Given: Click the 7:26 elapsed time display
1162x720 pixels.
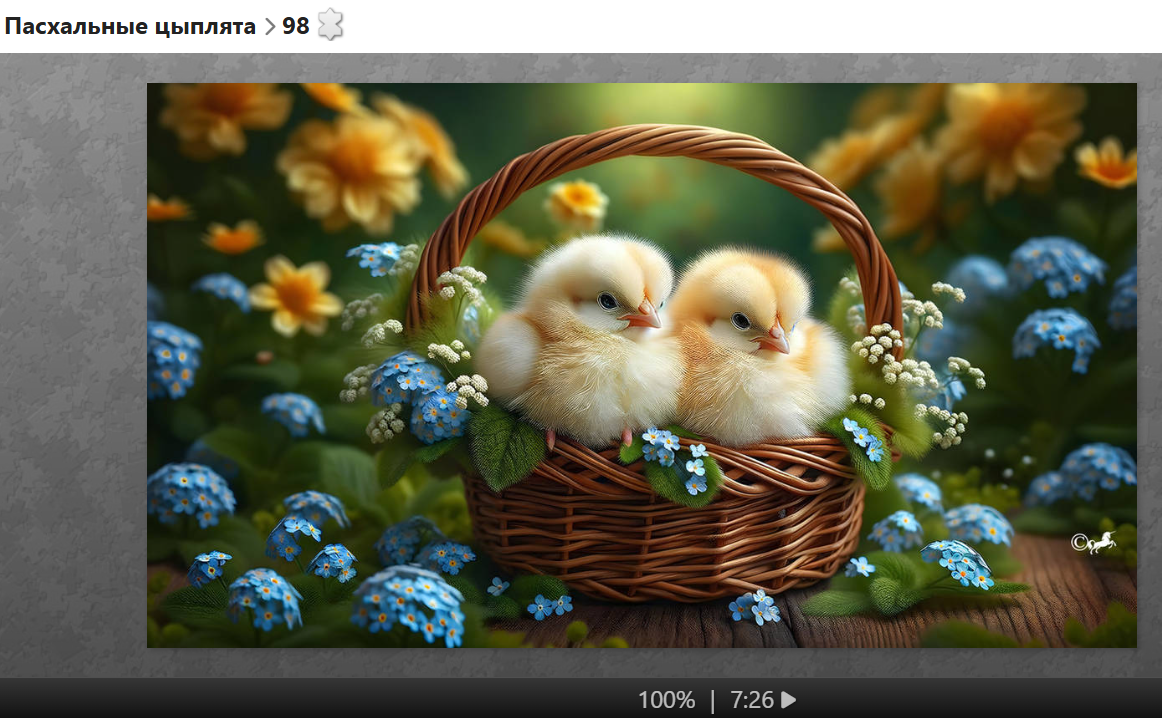Looking at the screenshot, I should [x=752, y=700].
